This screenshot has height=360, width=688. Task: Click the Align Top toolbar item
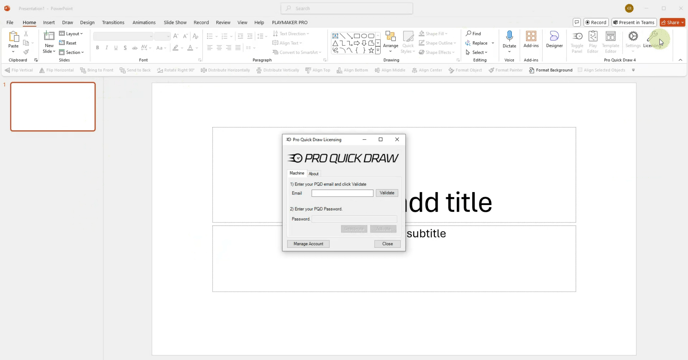point(318,70)
